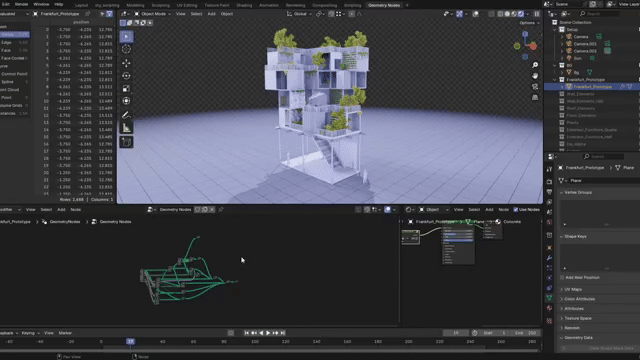Toggle viewport overlays button
The height and width of the screenshot is (360, 640).
tap(476, 14)
